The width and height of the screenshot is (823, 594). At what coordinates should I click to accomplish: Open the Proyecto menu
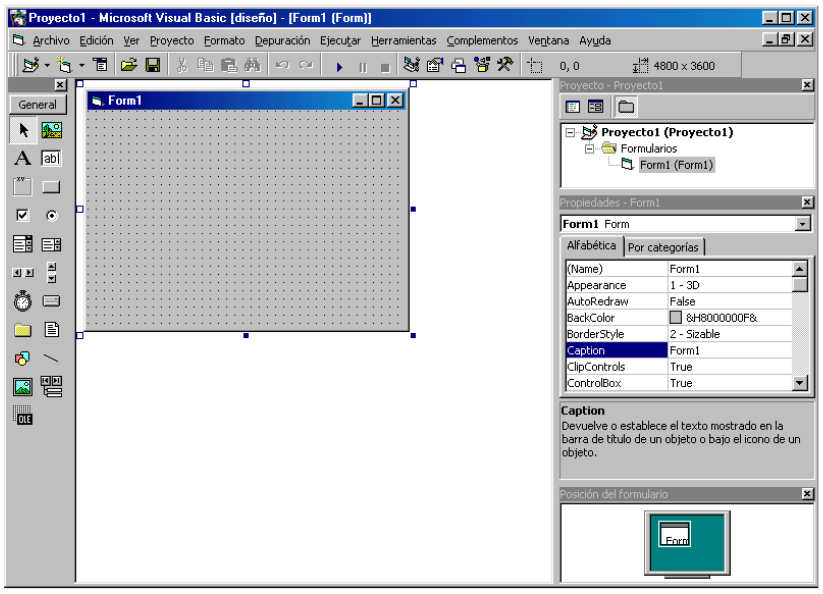172,40
